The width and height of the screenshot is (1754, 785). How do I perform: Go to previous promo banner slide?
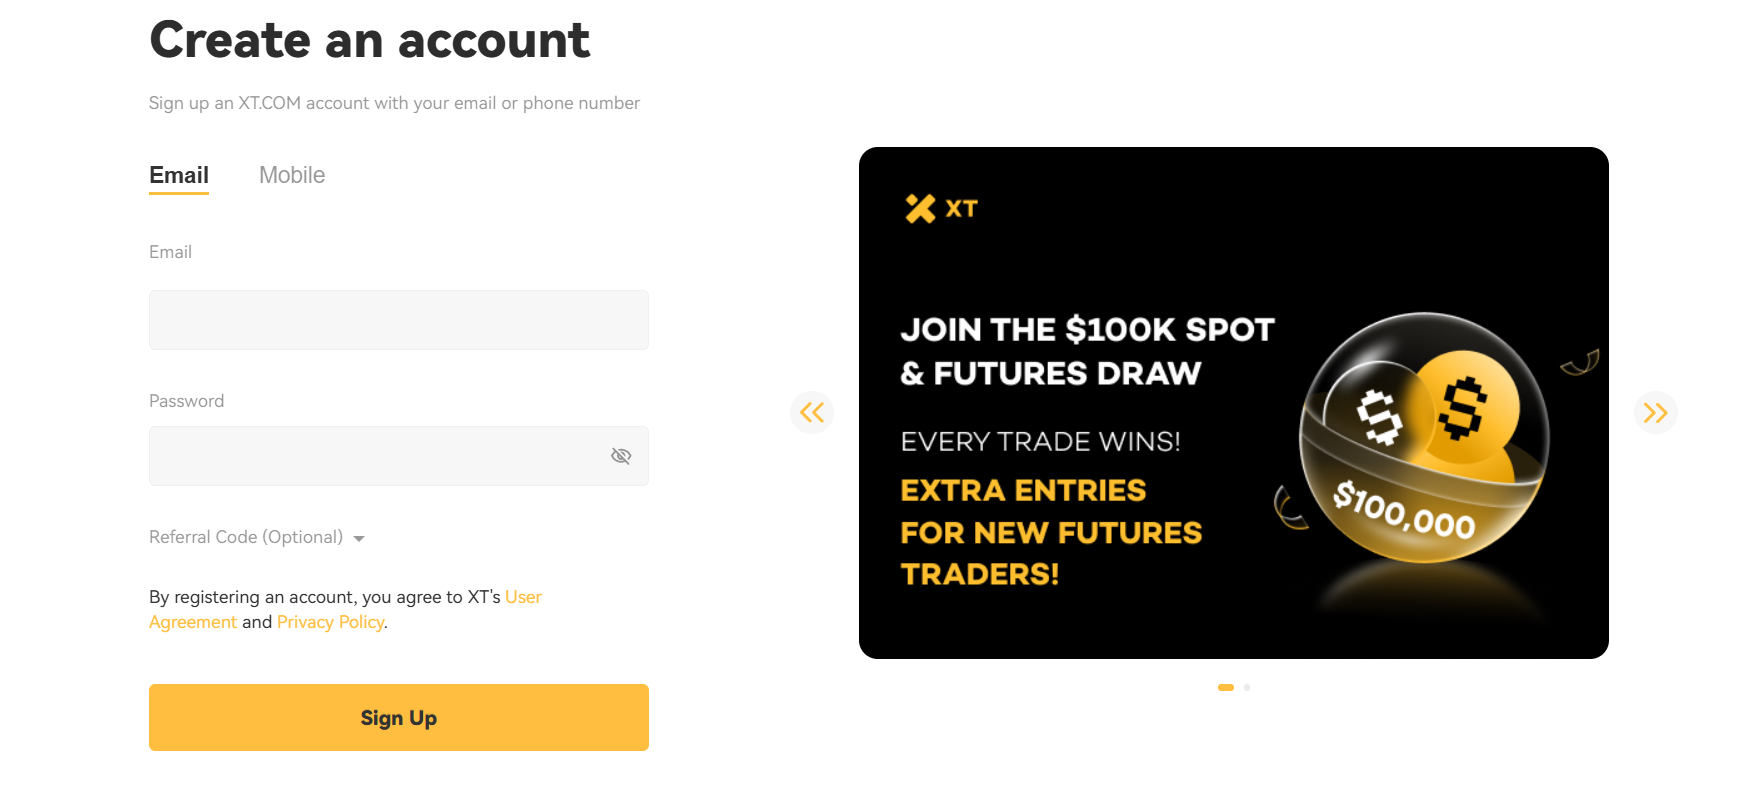coord(812,412)
